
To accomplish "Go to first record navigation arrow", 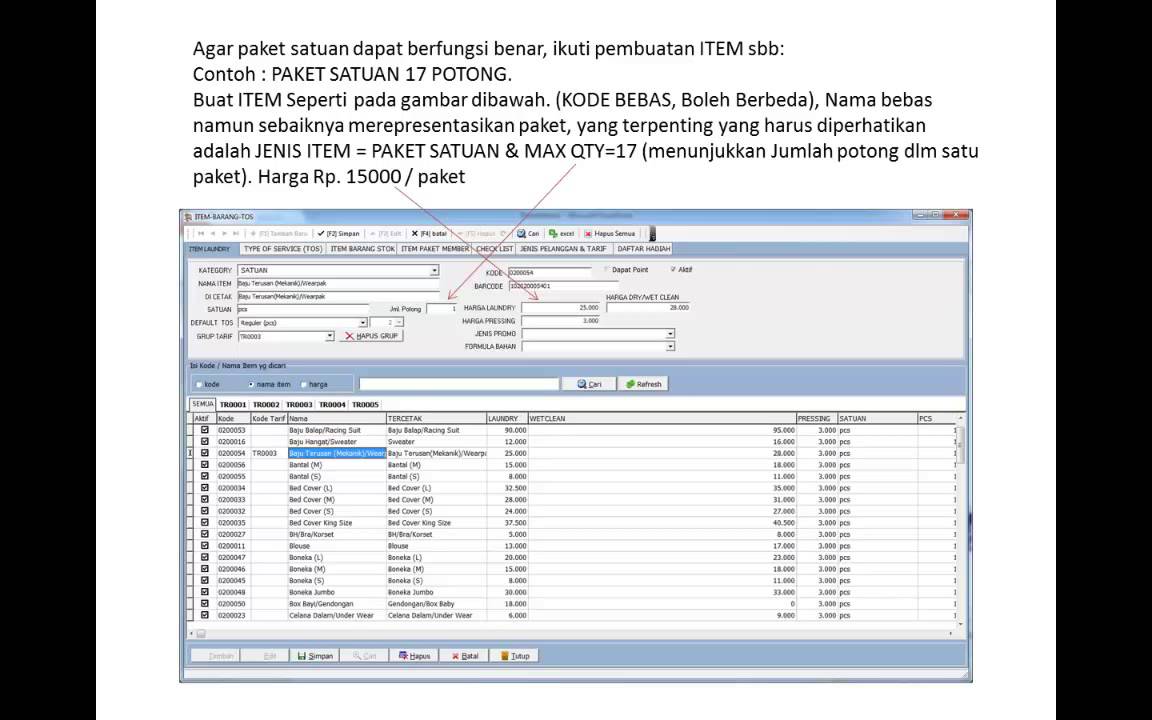I will pos(201,234).
